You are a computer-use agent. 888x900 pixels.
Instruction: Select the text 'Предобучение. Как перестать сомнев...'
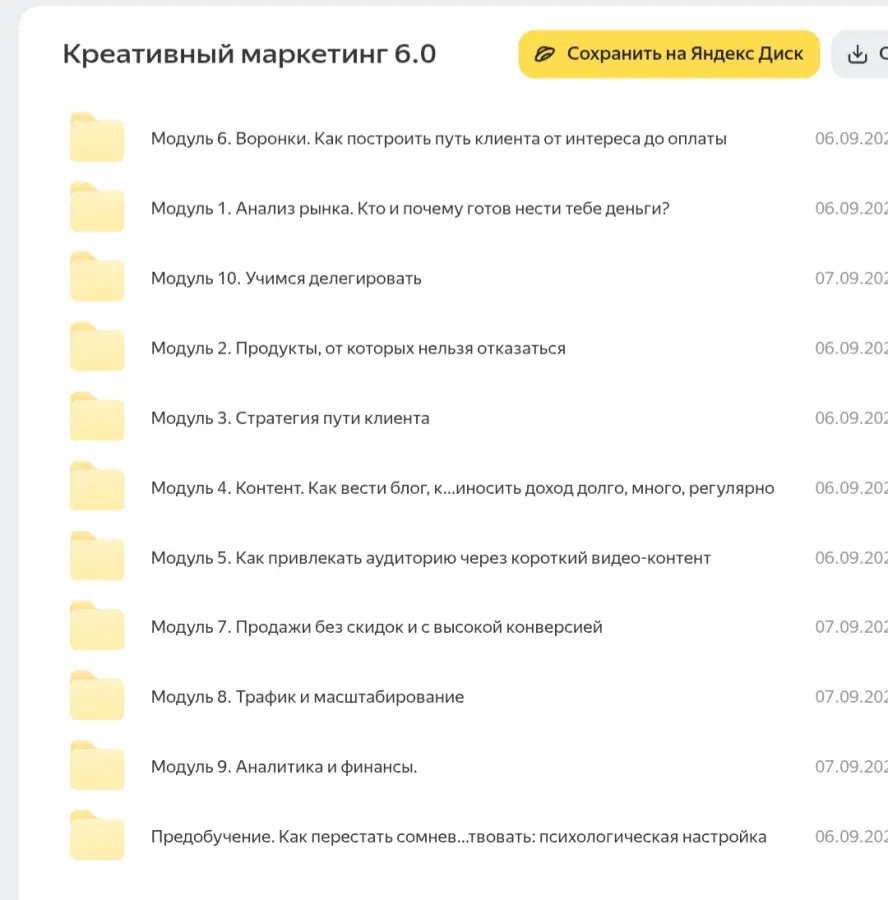[x=310, y=837]
